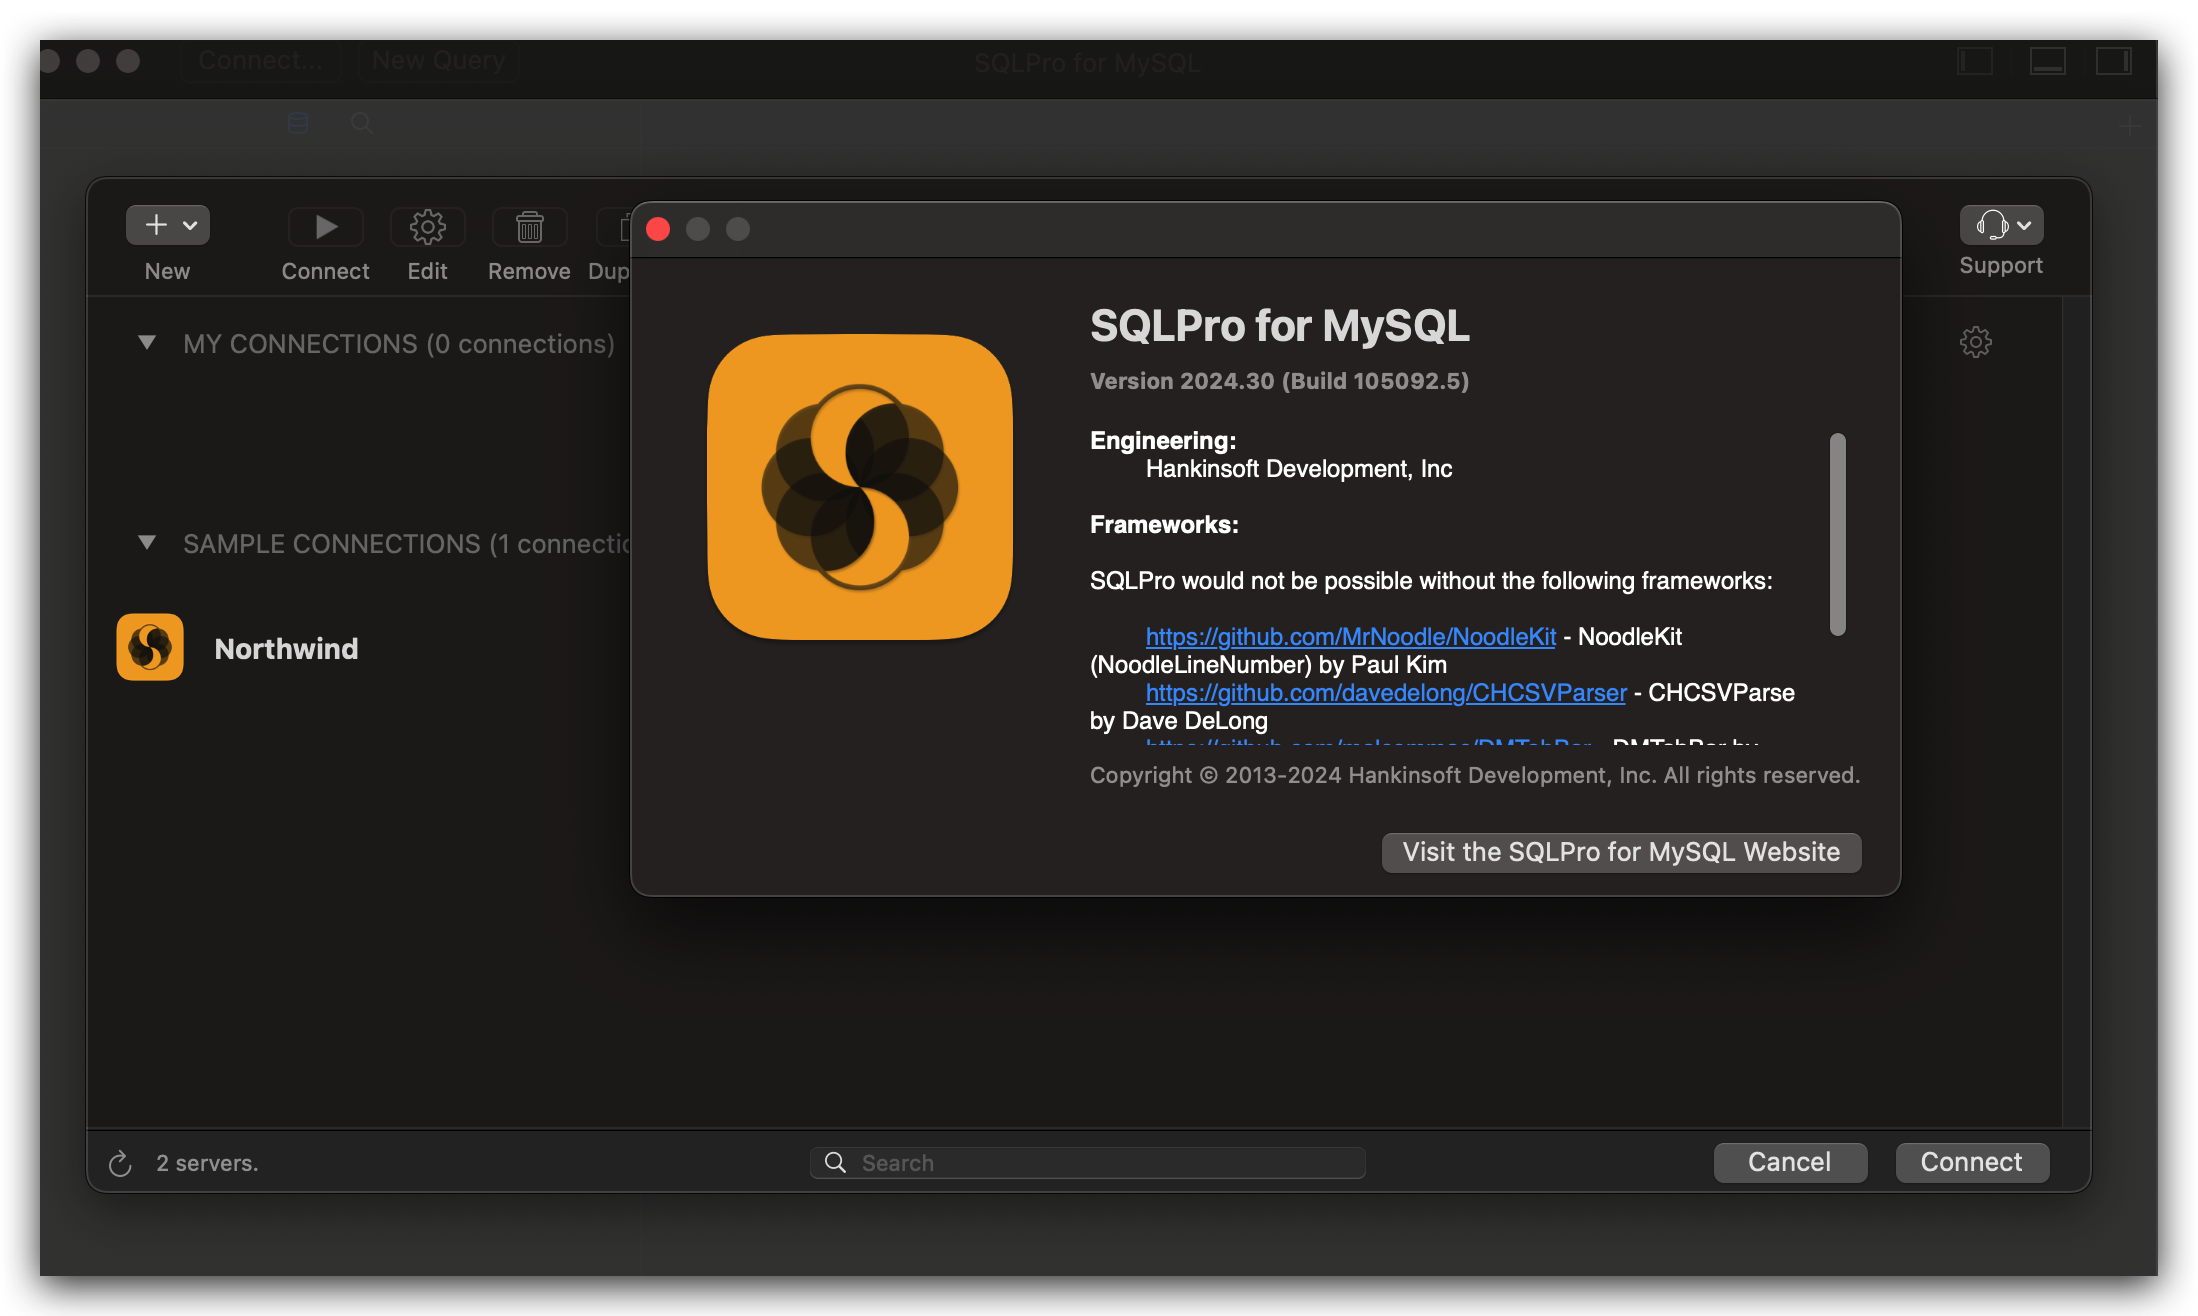Viewport: 2198px width, 1316px height.
Task: Click the Northwind connection icon
Action: coord(150,647)
